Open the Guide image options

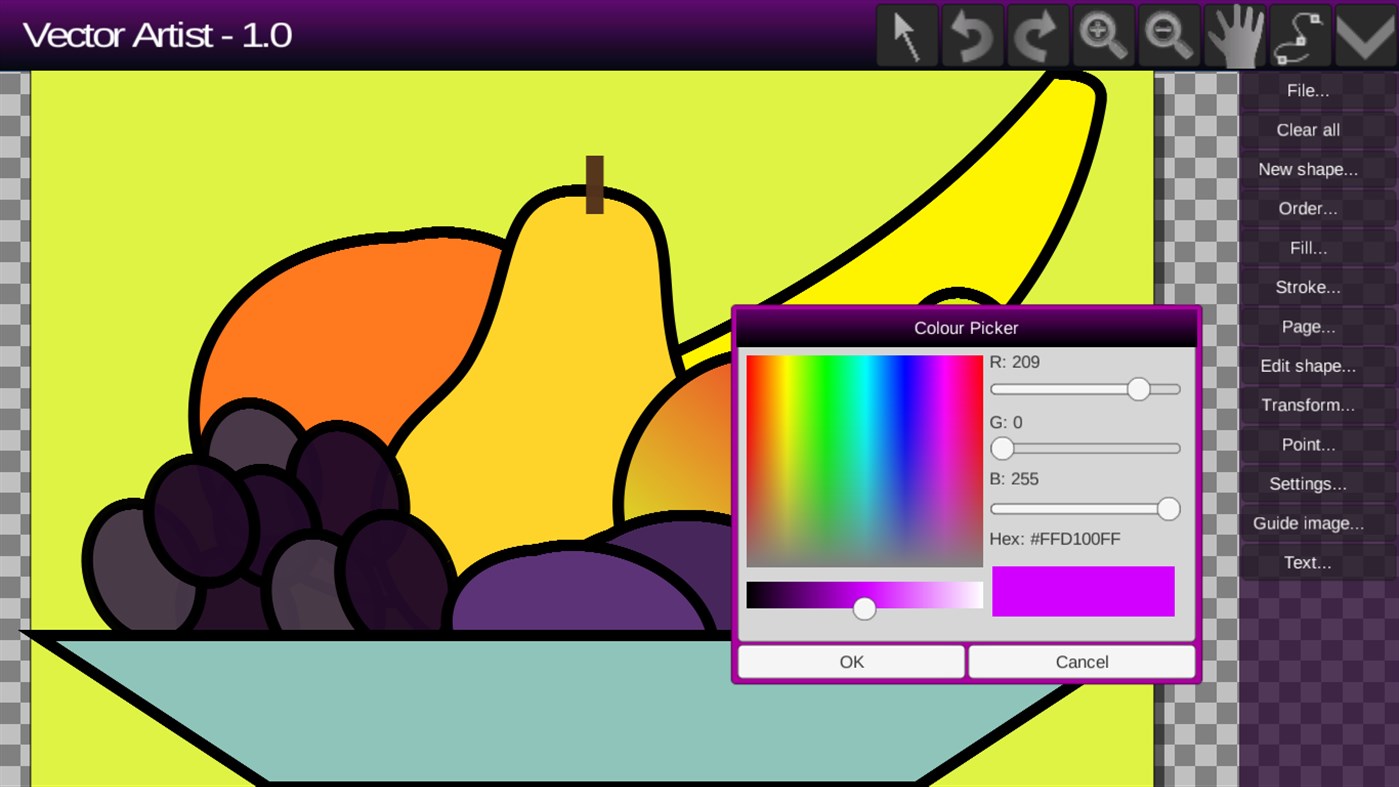(x=1307, y=522)
